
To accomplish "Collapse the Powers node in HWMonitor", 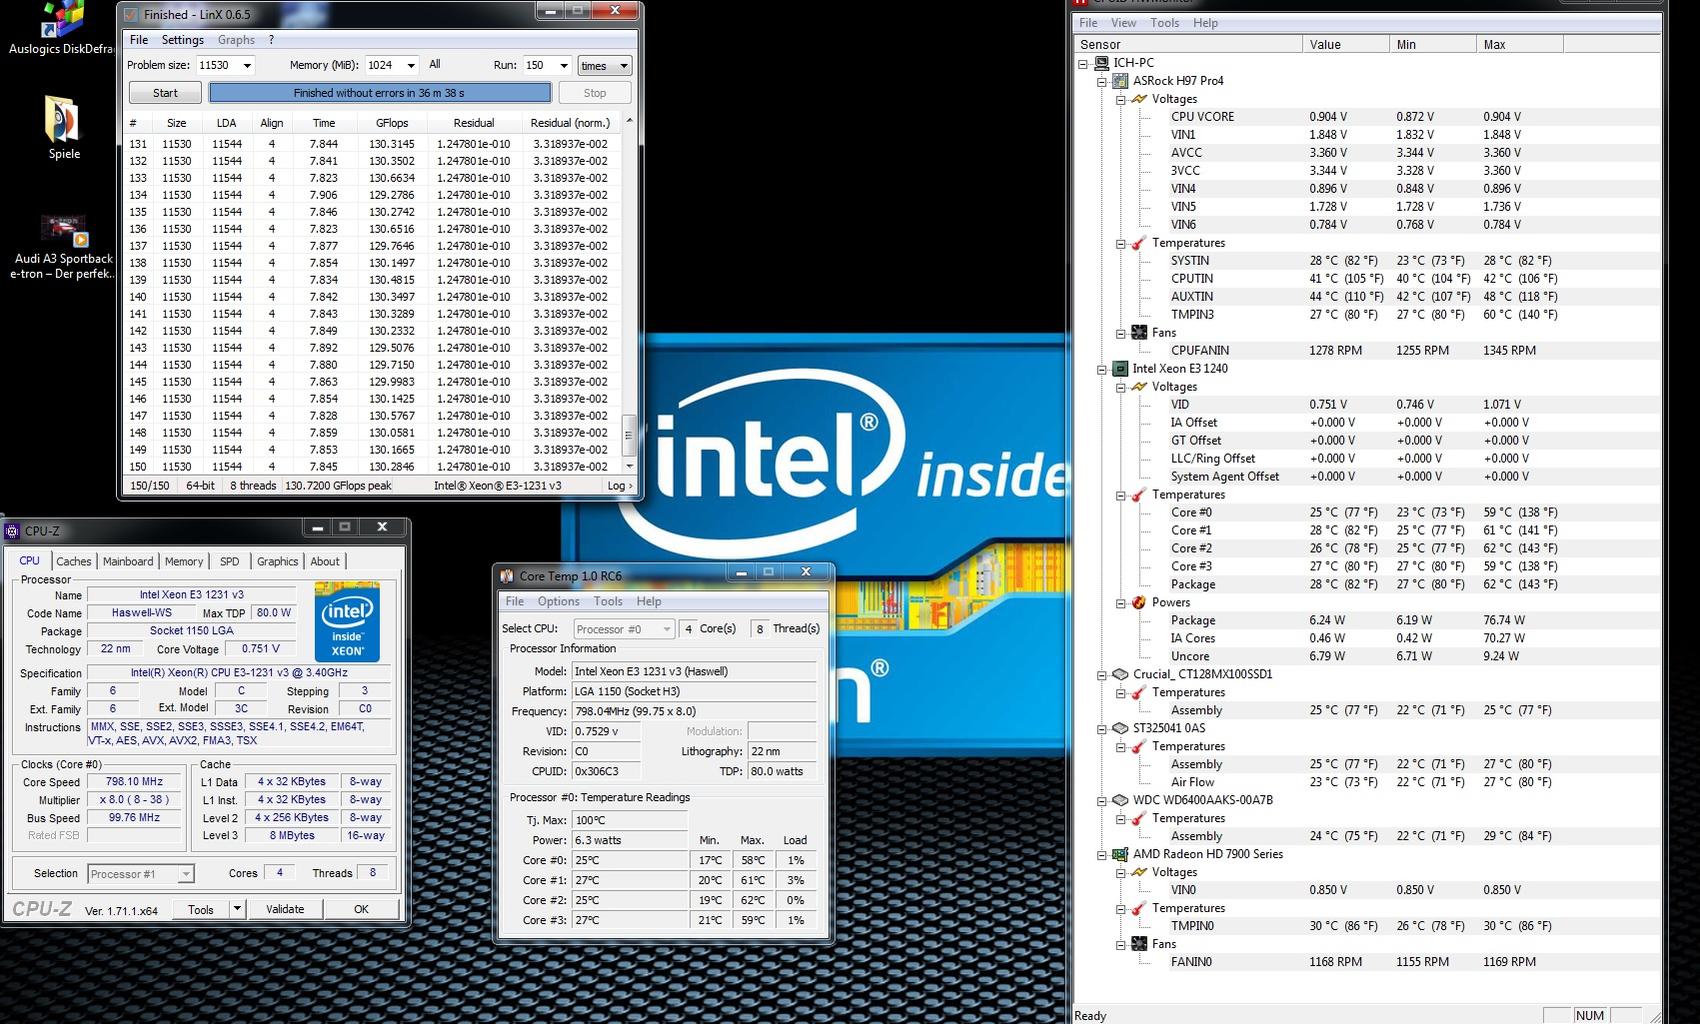I will tap(1121, 603).
